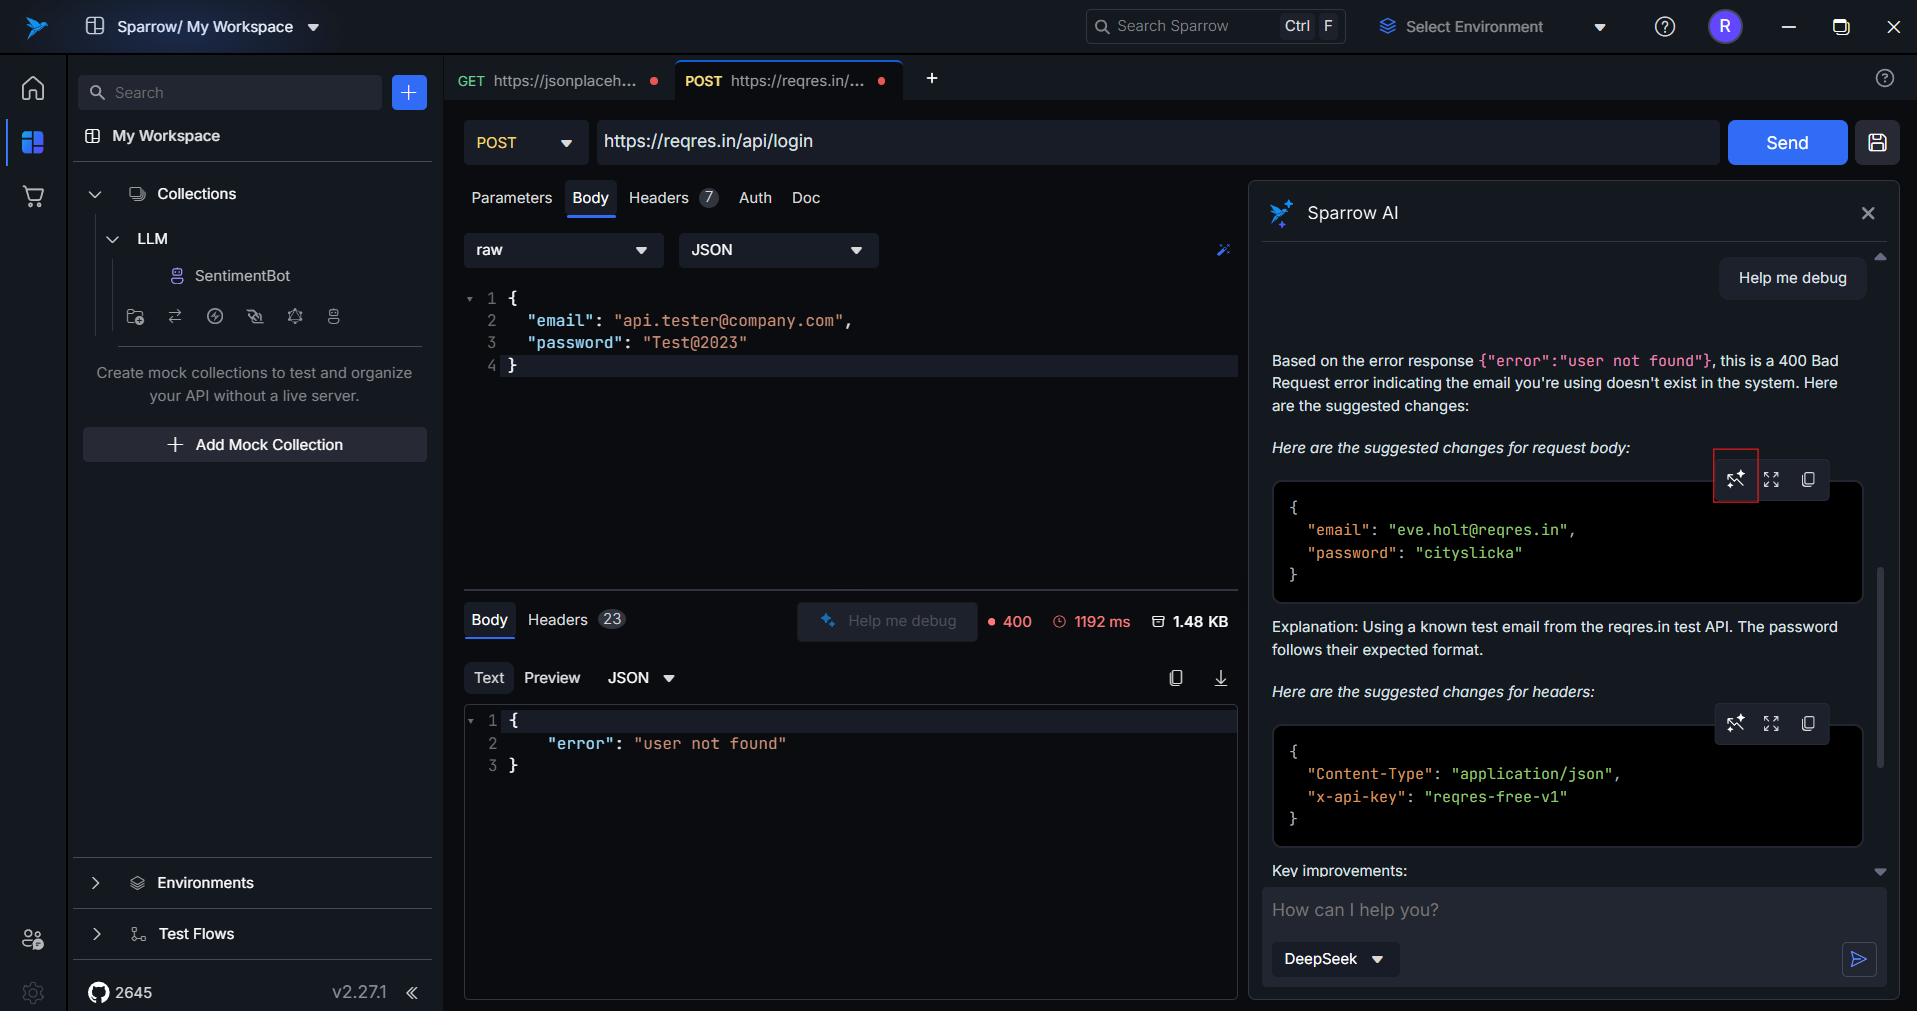Collapse the Collections section

[x=95, y=194]
